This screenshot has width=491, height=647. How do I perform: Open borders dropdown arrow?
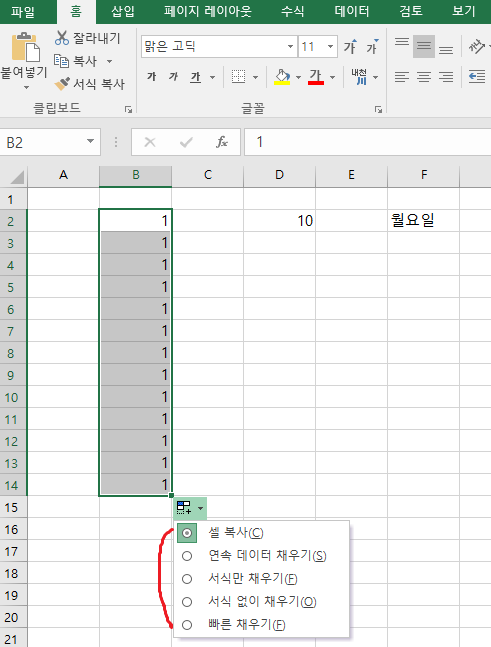click(255, 77)
